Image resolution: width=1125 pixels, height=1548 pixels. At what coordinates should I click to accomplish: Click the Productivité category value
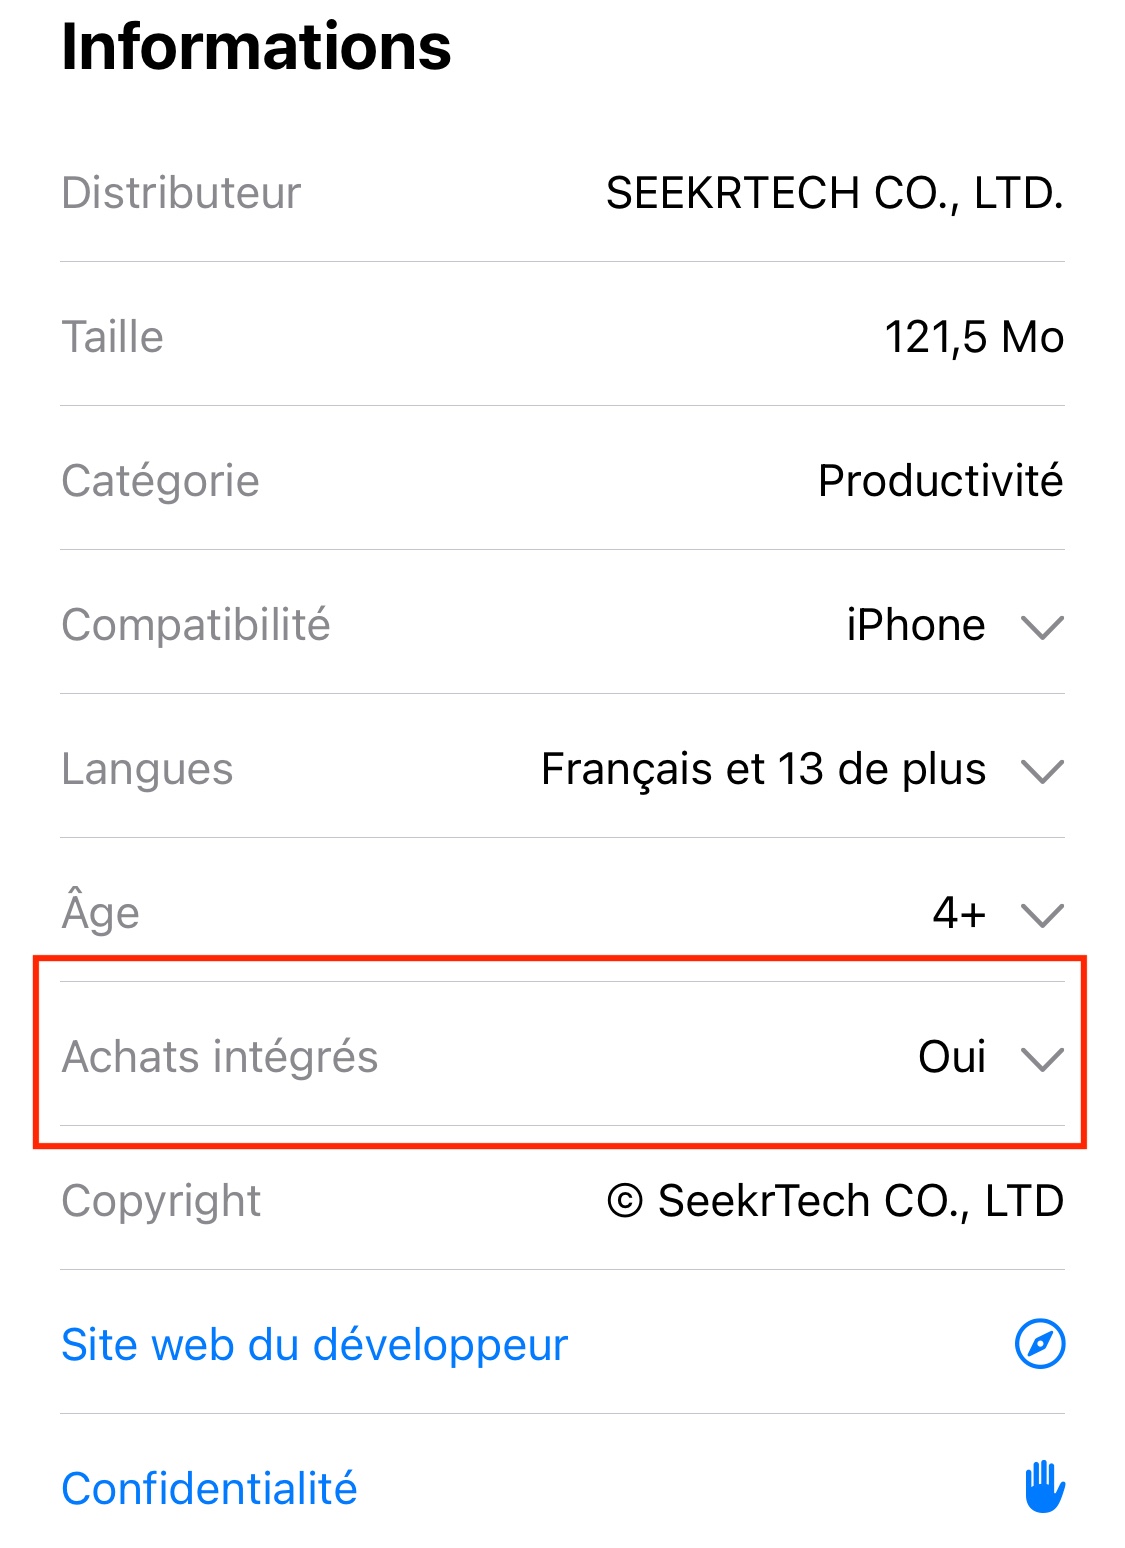[x=940, y=481]
